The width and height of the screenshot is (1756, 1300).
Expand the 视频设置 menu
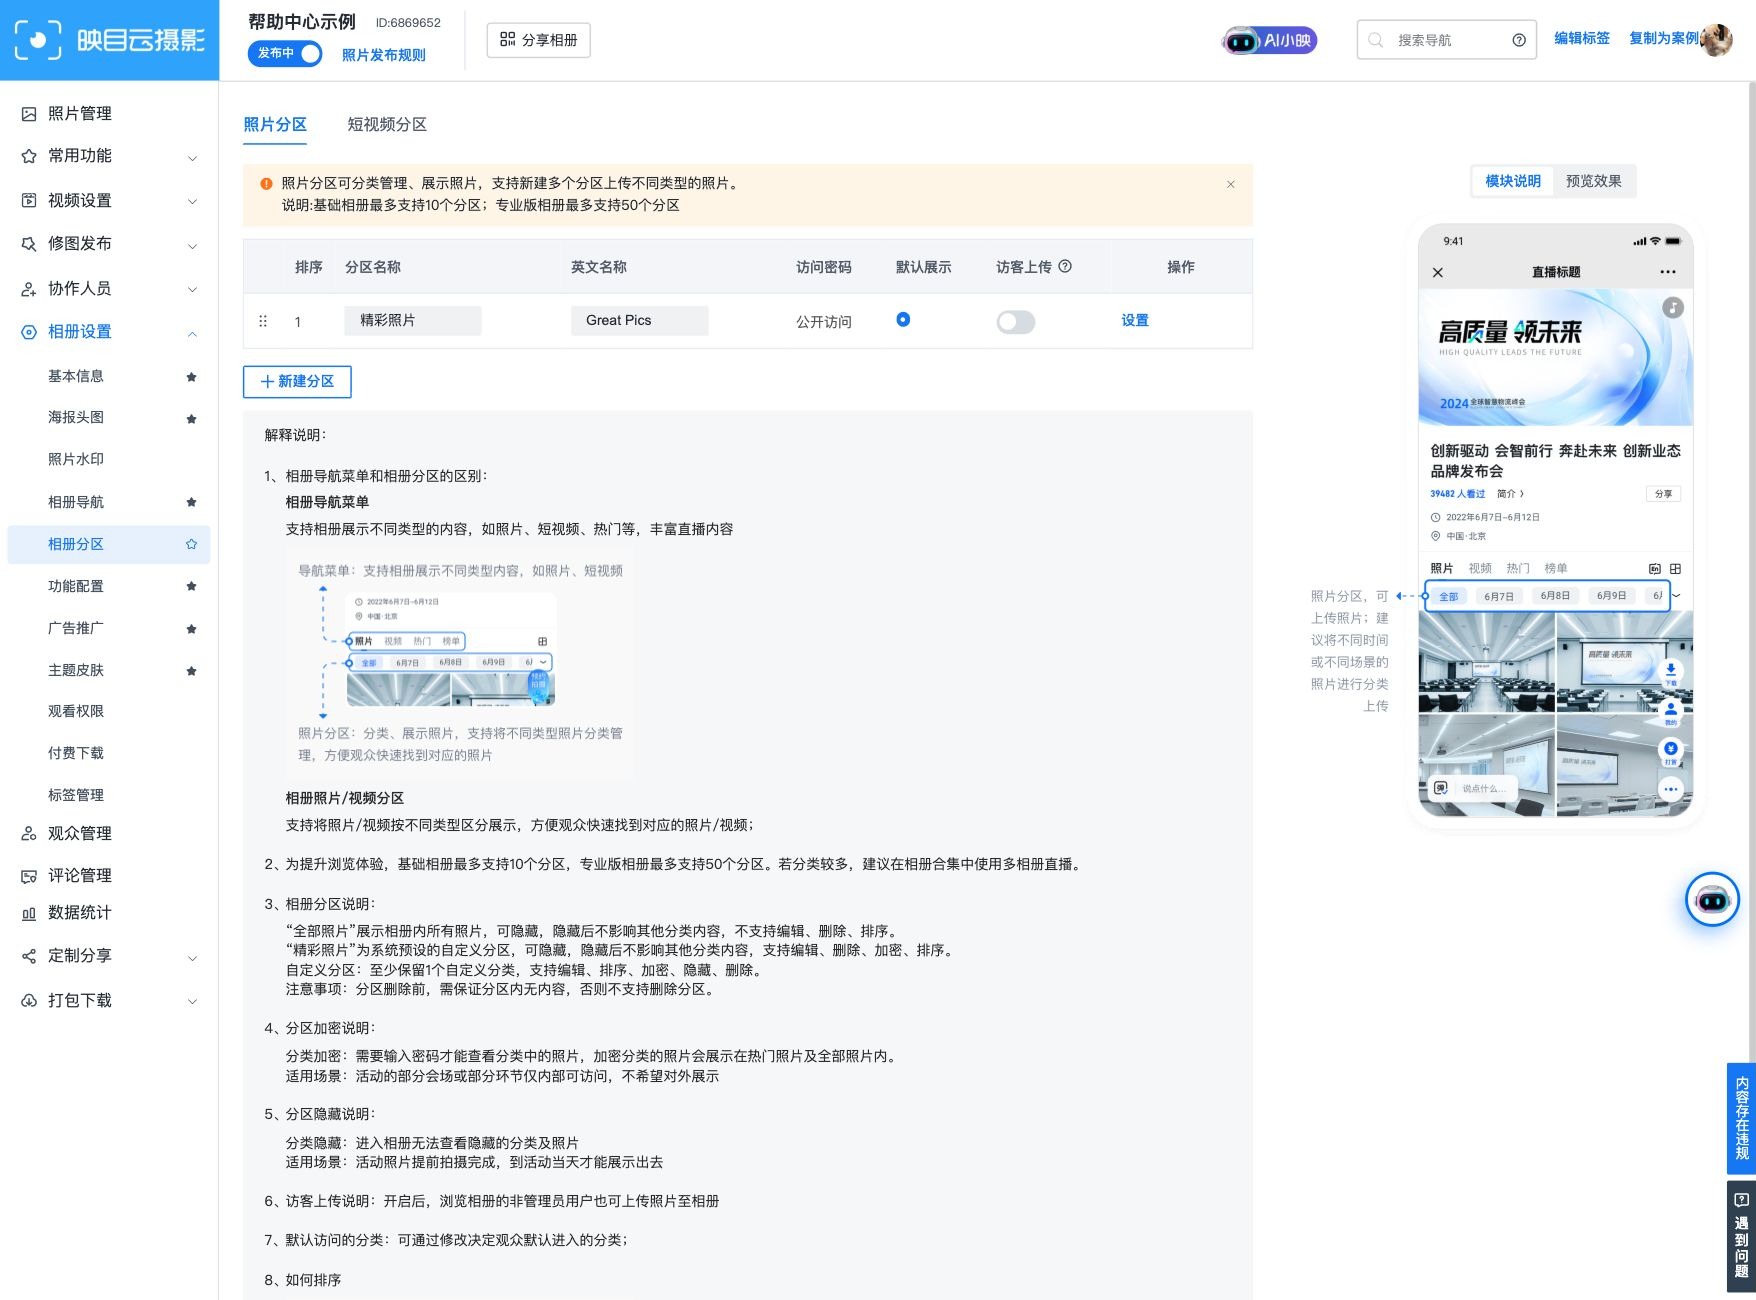[109, 201]
